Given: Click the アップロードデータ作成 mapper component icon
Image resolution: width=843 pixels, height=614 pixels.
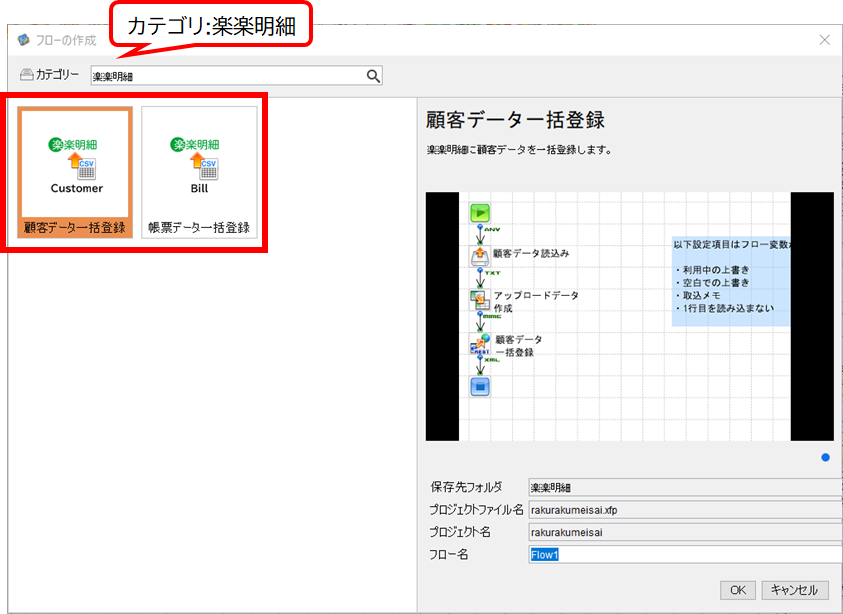Looking at the screenshot, I should (480, 300).
